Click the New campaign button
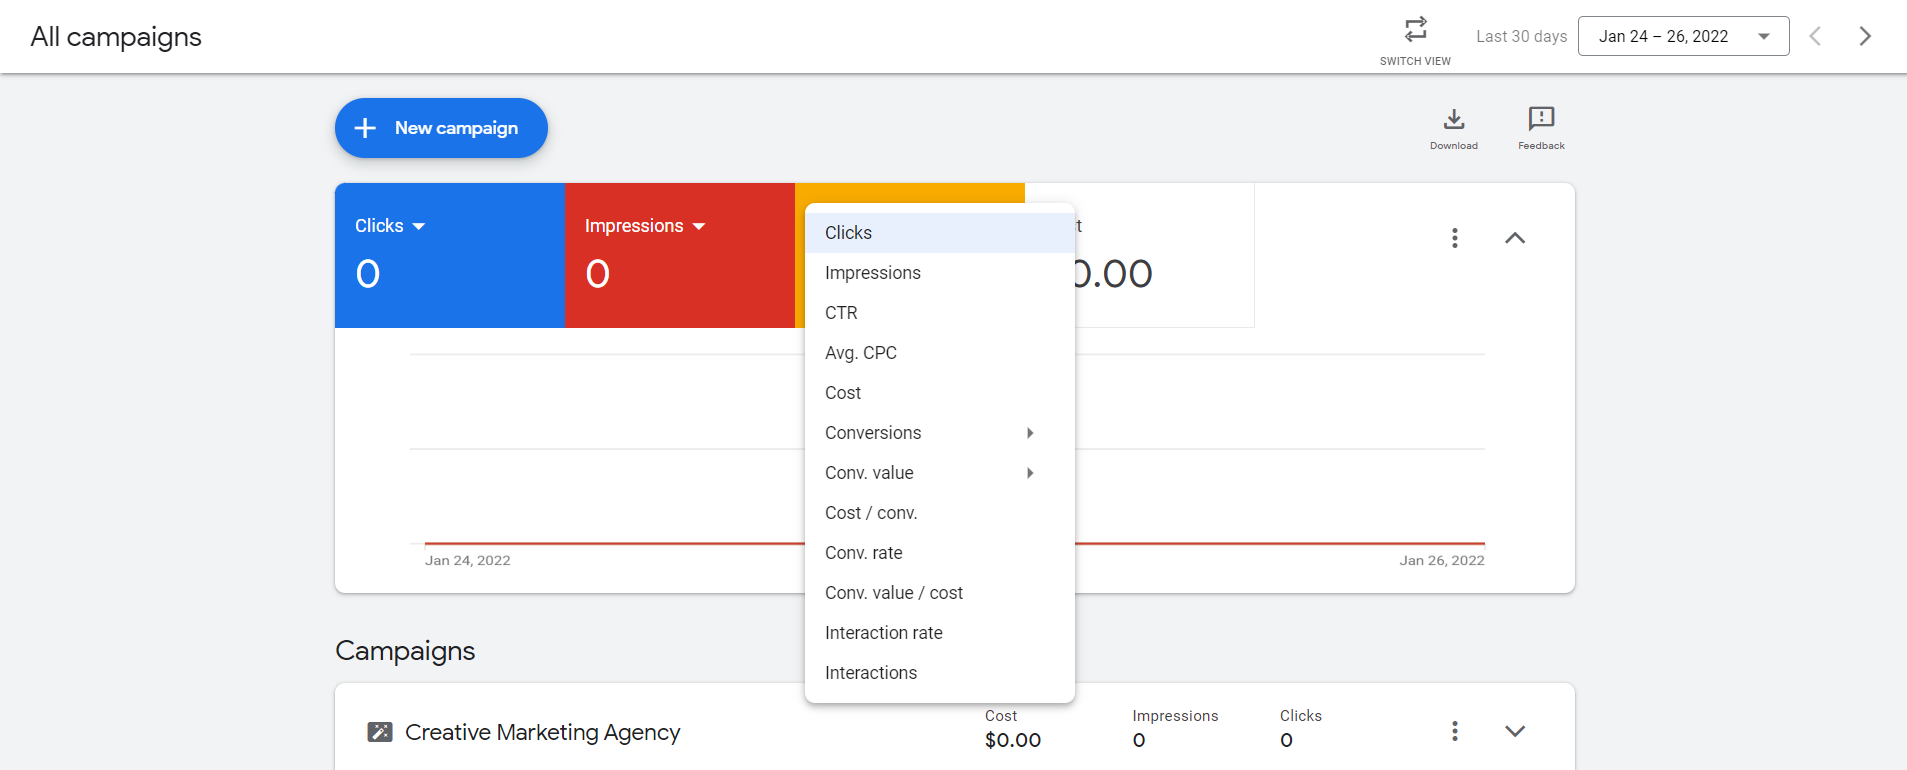The image size is (1907, 770). tap(441, 128)
